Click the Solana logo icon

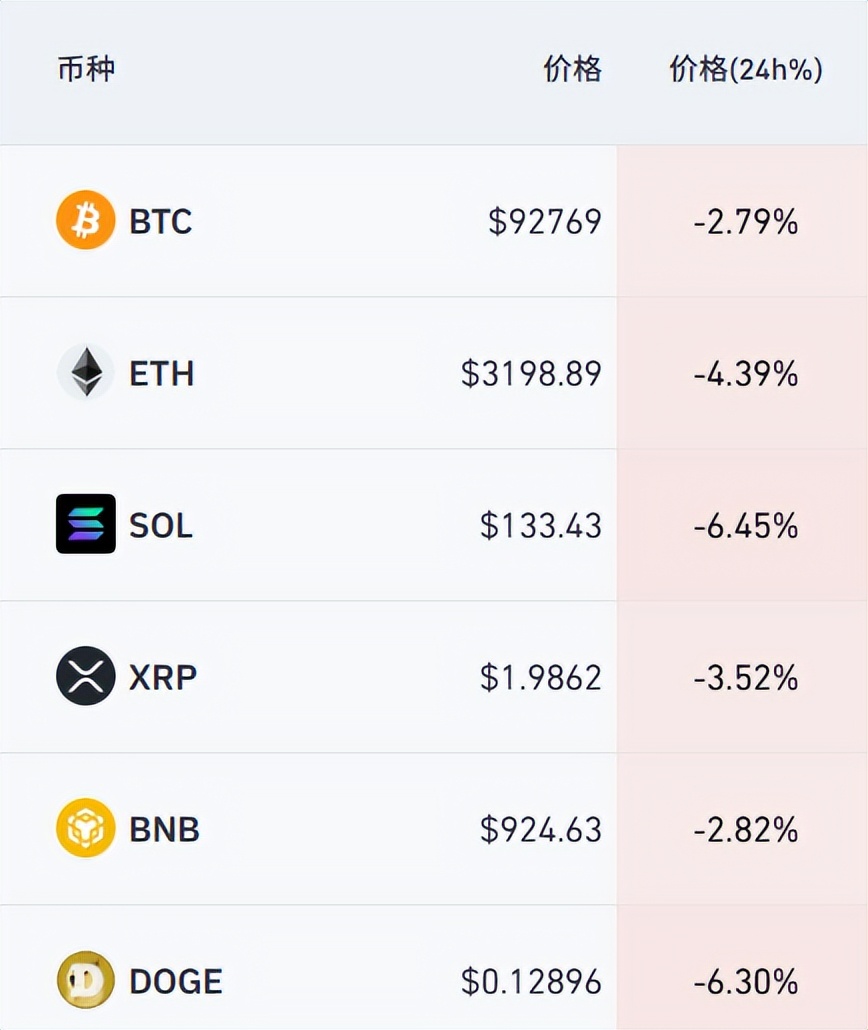point(86,524)
